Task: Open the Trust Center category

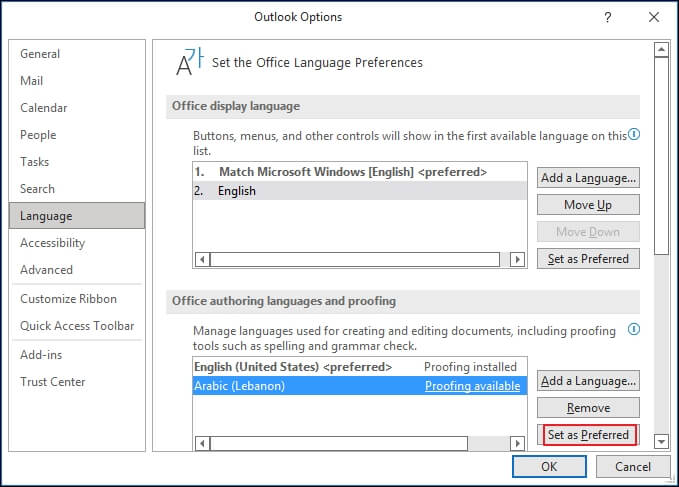Action: (x=77, y=382)
